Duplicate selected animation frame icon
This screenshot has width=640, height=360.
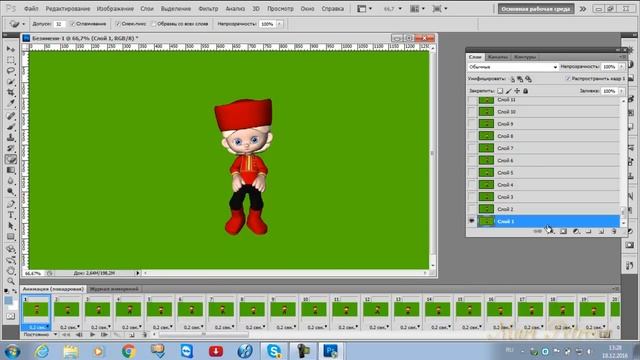[x=131, y=335]
